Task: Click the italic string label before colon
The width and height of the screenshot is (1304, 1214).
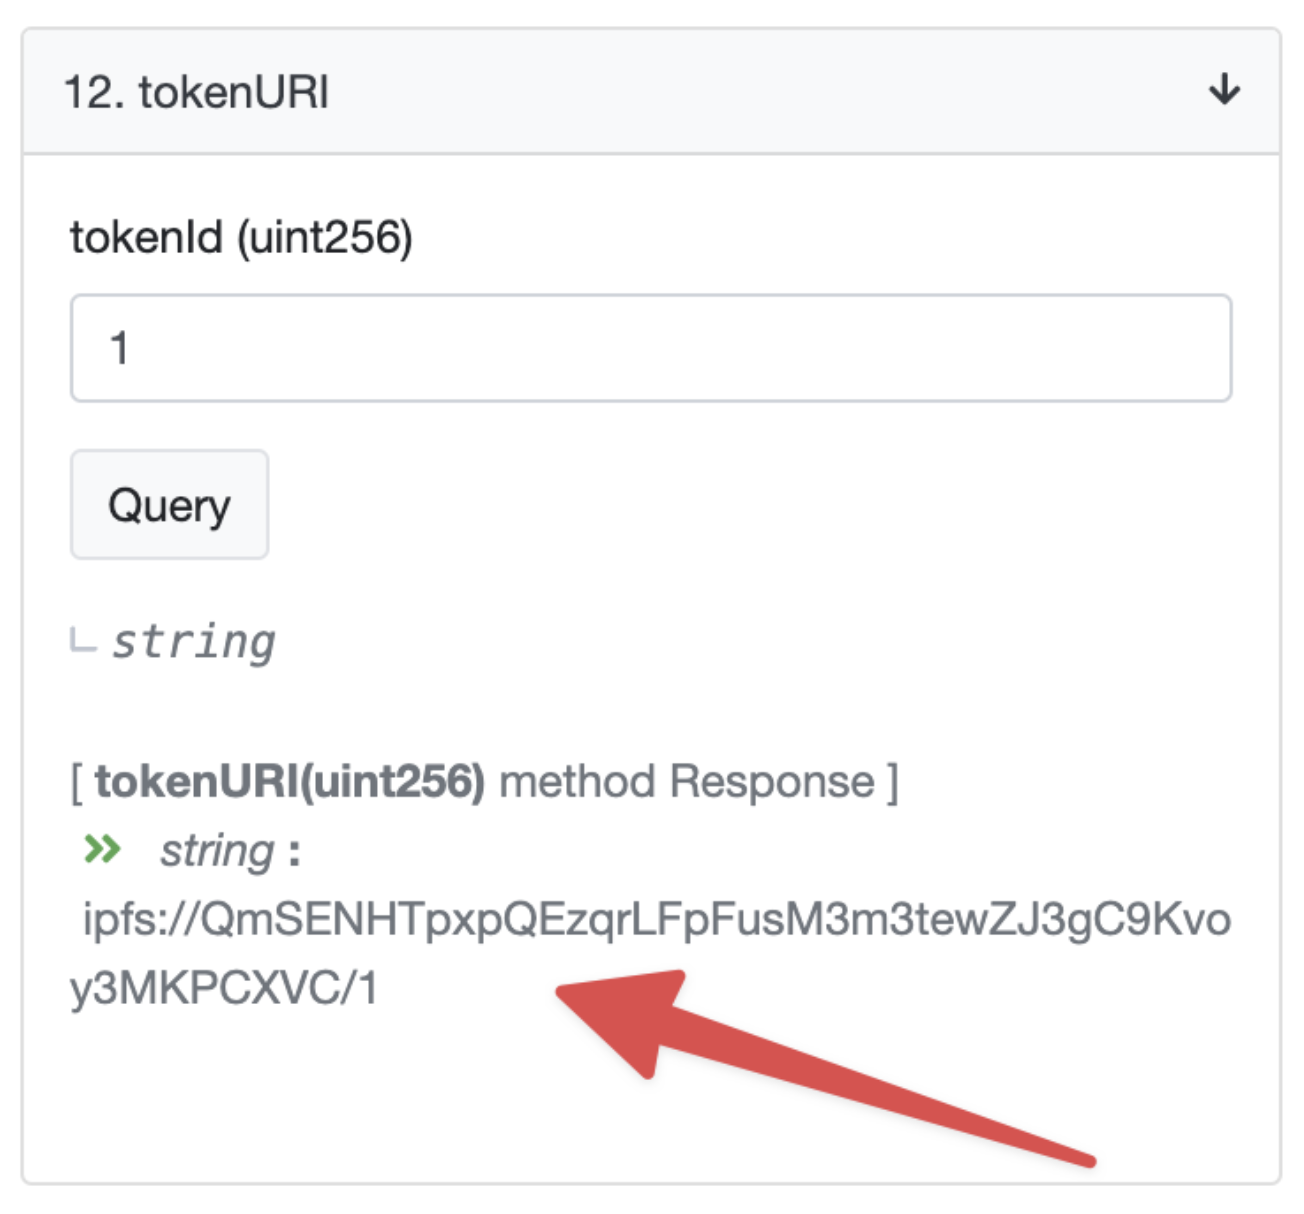Action: click(x=216, y=851)
